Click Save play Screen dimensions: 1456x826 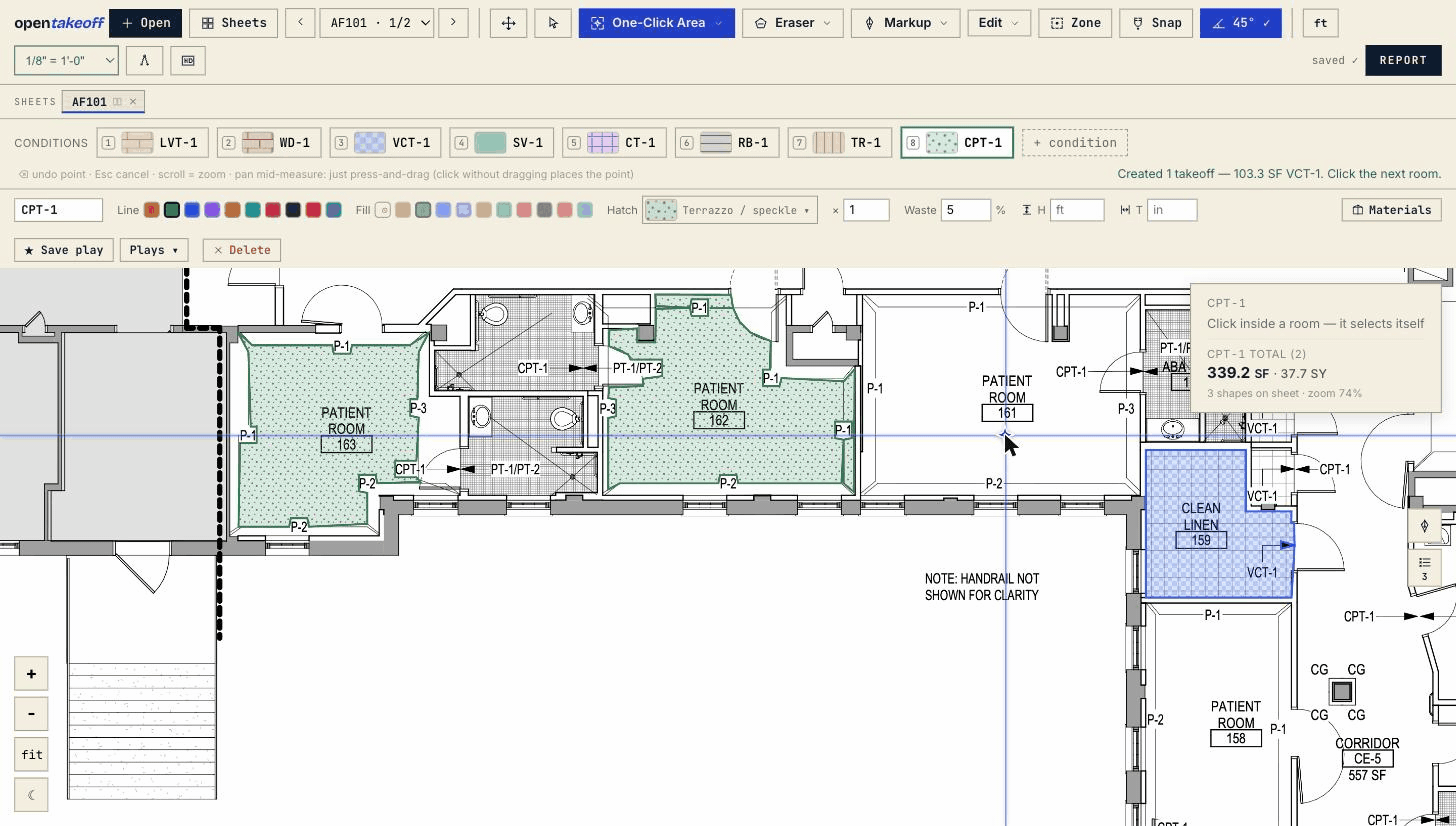[64, 250]
